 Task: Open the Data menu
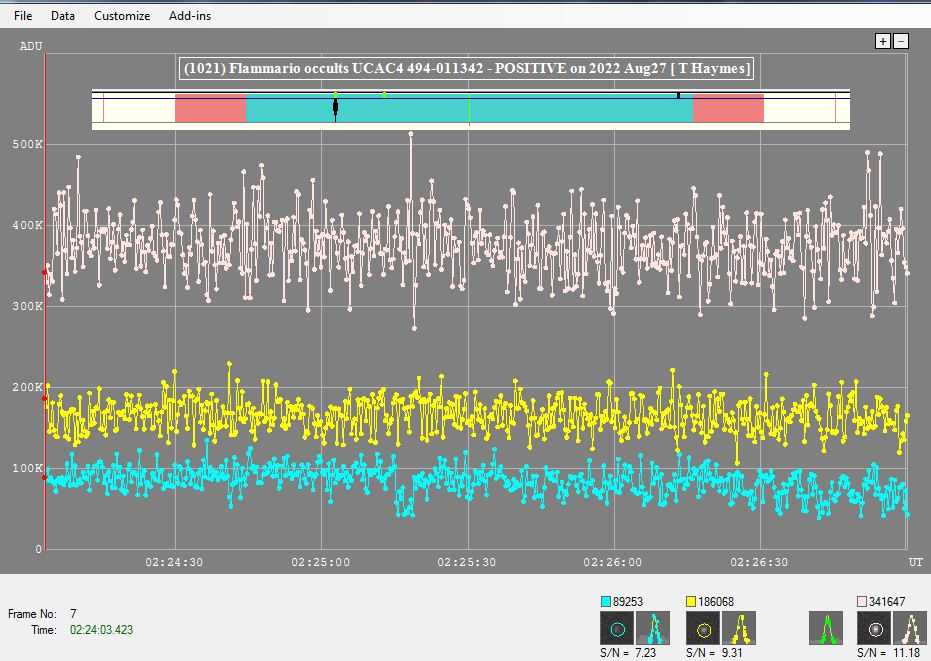[63, 16]
